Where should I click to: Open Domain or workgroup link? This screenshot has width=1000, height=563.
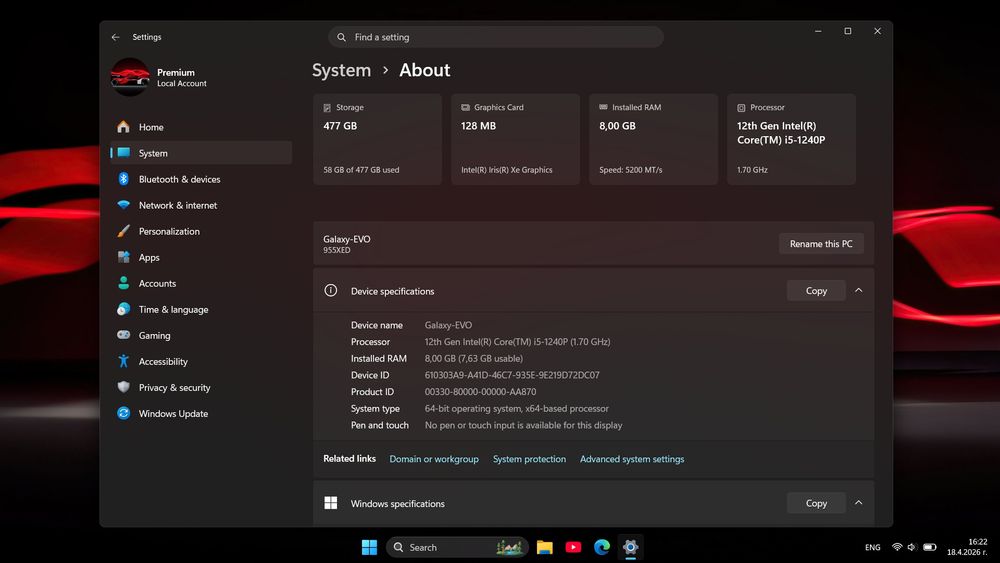tap(434, 459)
